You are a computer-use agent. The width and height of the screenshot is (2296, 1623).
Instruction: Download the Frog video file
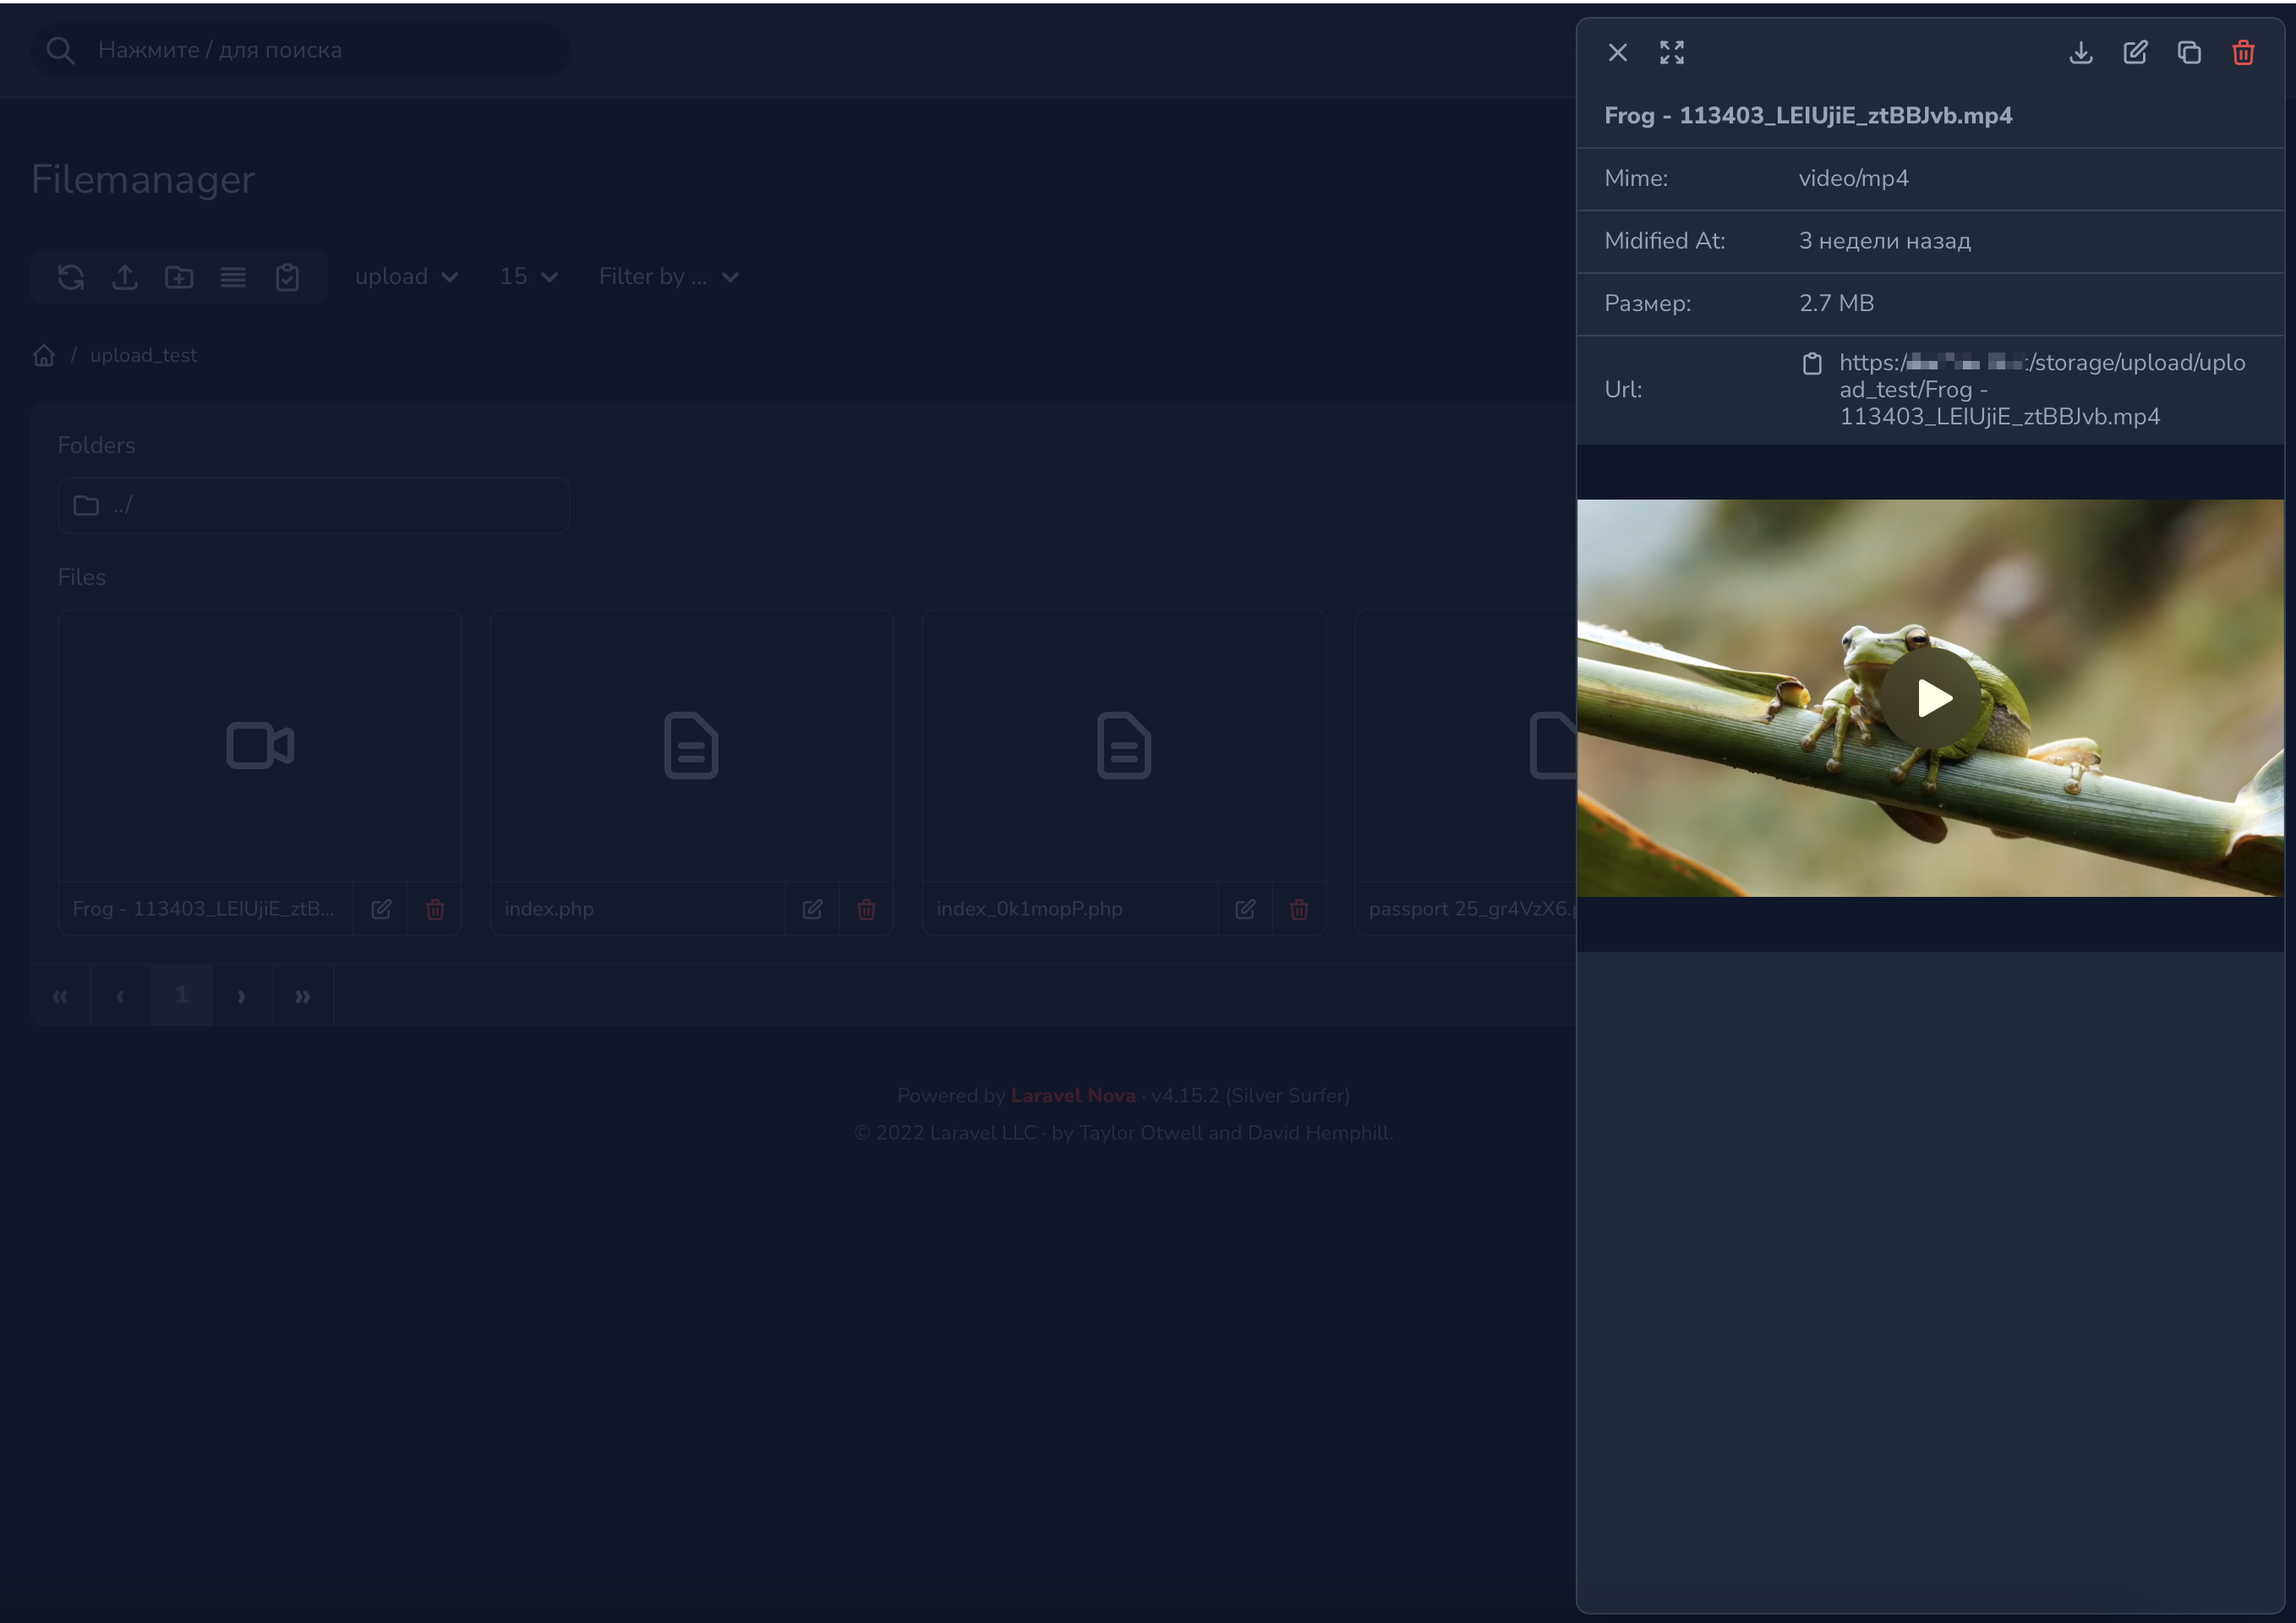pyautogui.click(x=2080, y=53)
